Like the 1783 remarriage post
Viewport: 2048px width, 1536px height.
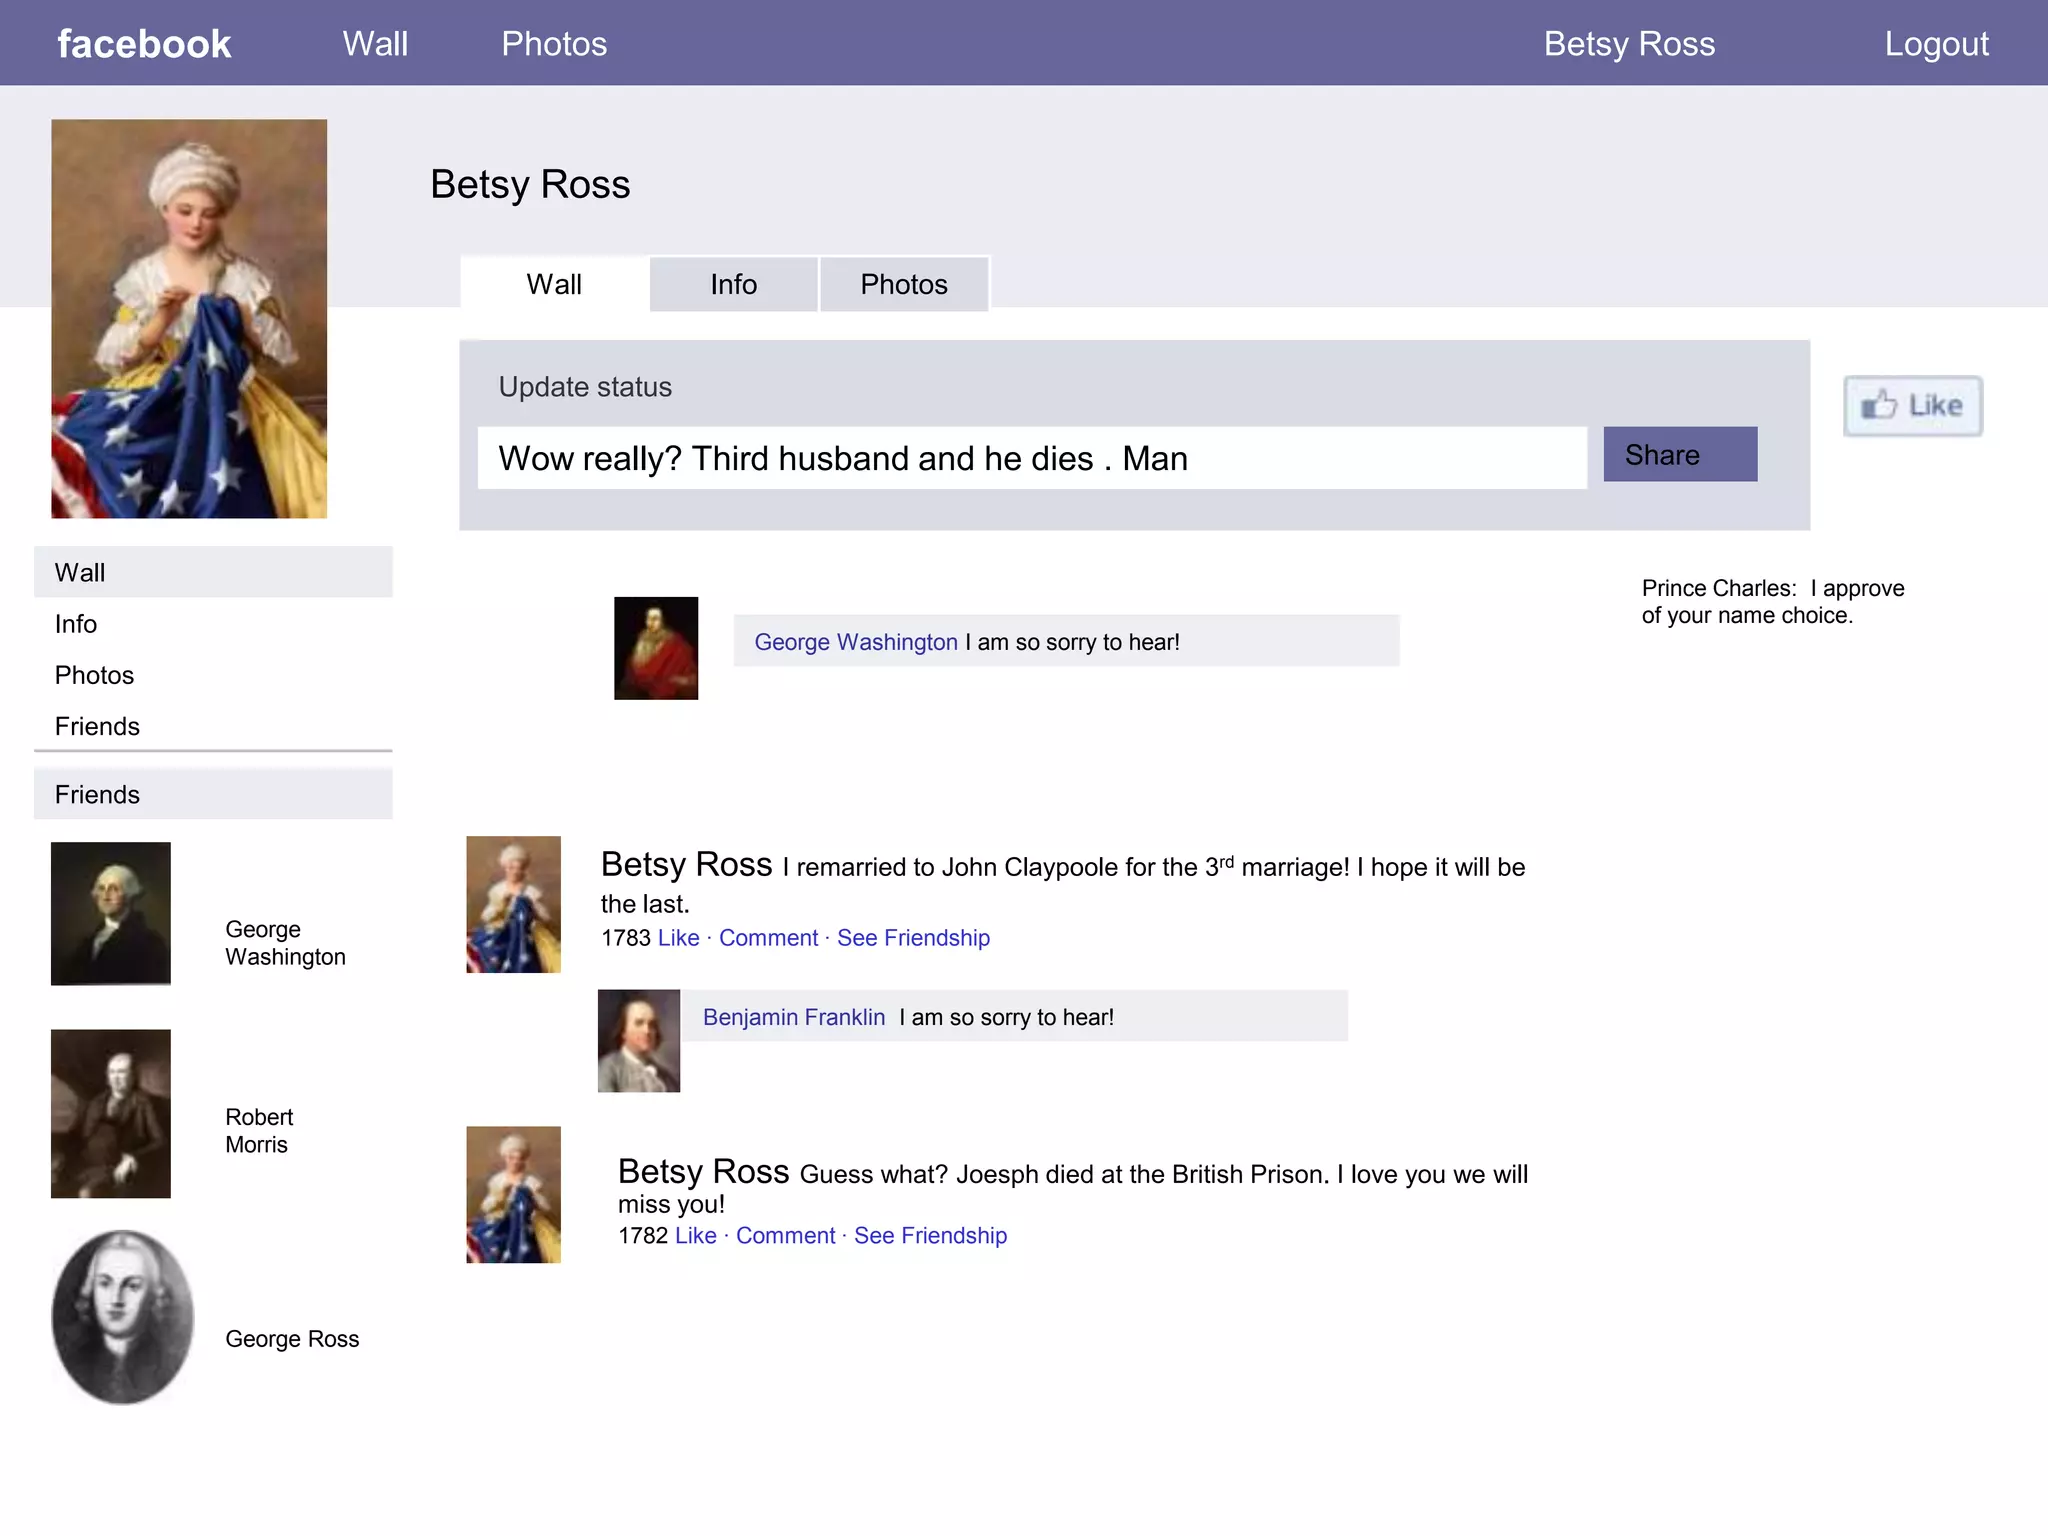678,938
